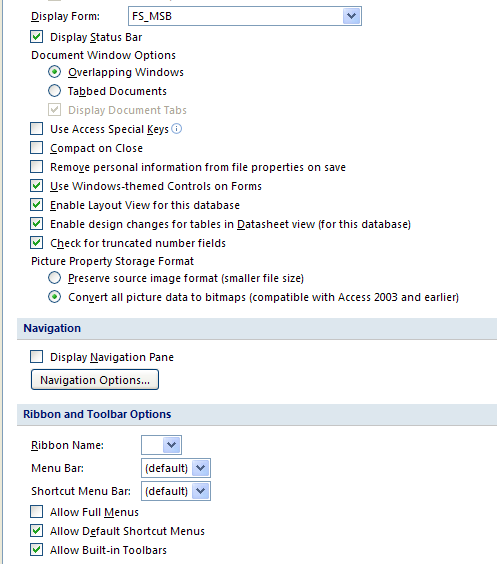This screenshot has height=564, width=497.
Task: Select Overlapping Windows radio button
Action: click(x=54, y=72)
